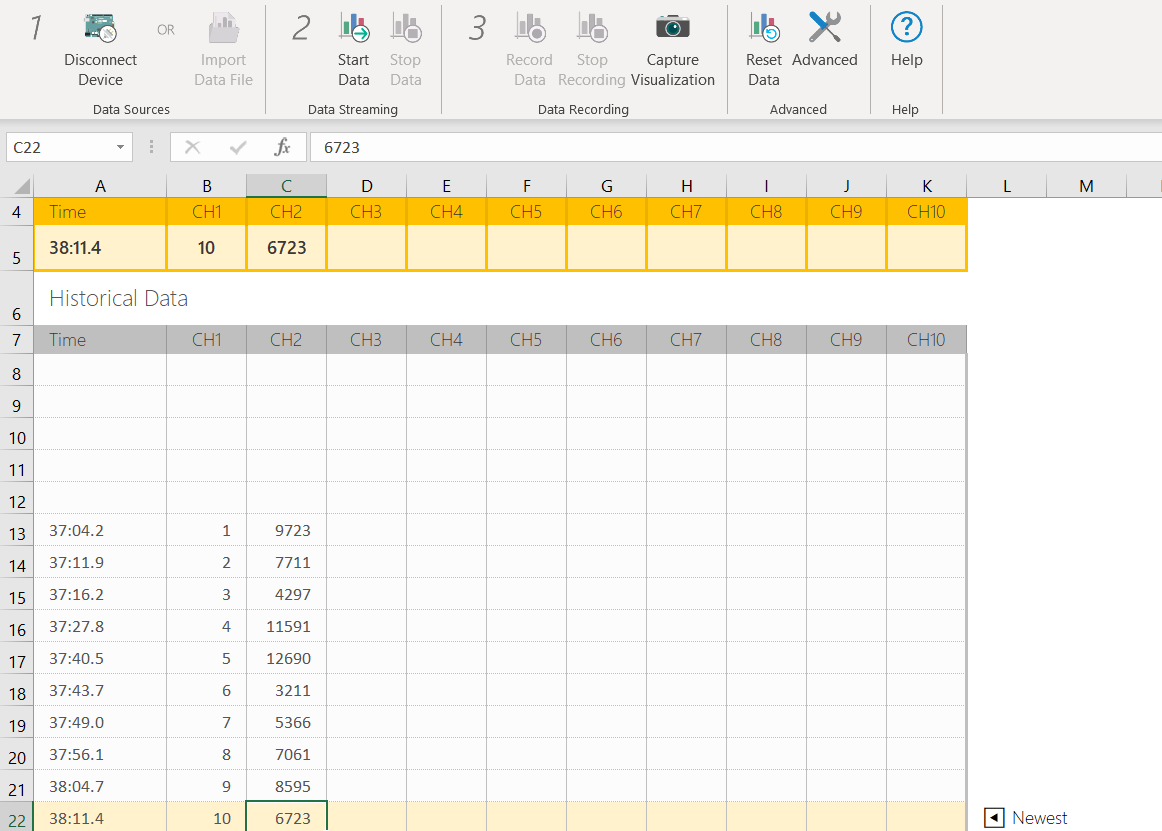Click the Reset Data icon
The image size is (1162, 831).
tap(763, 27)
